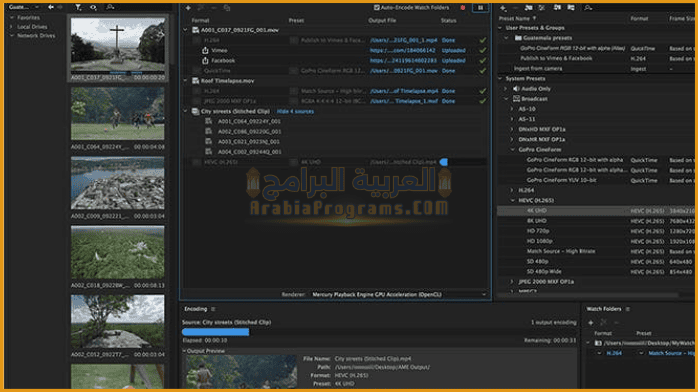The width and height of the screenshot is (698, 392).
Task: Open the Watch Folders panel menu icon
Action: (628, 309)
